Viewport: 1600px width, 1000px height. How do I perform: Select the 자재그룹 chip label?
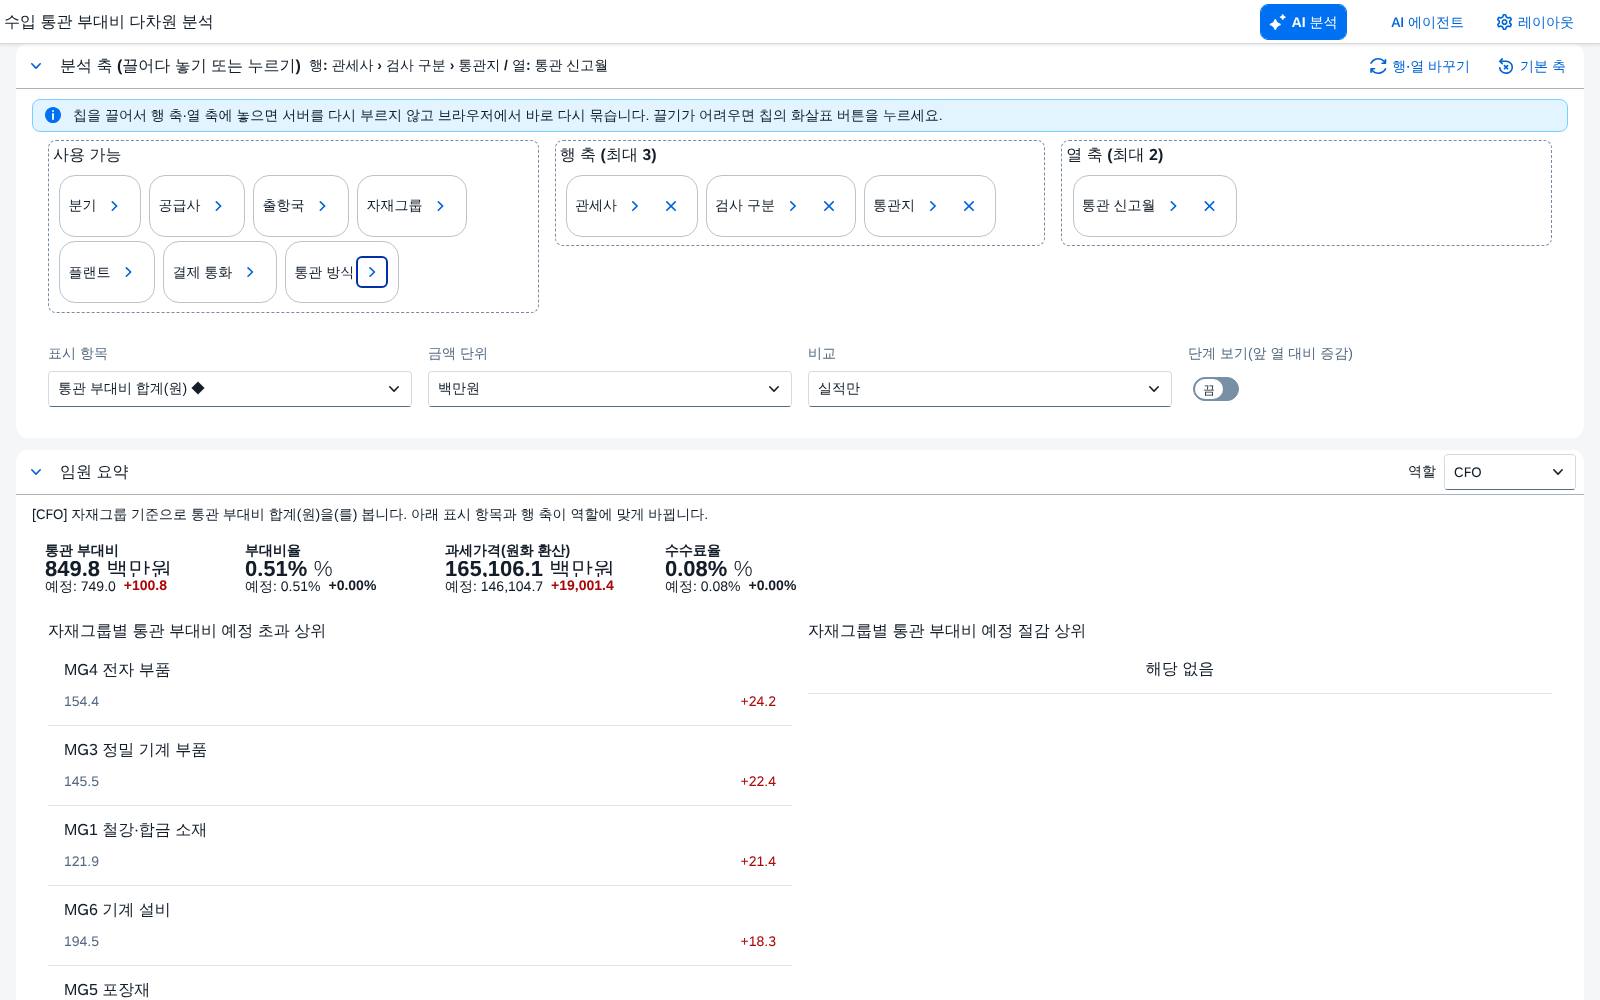(x=394, y=206)
